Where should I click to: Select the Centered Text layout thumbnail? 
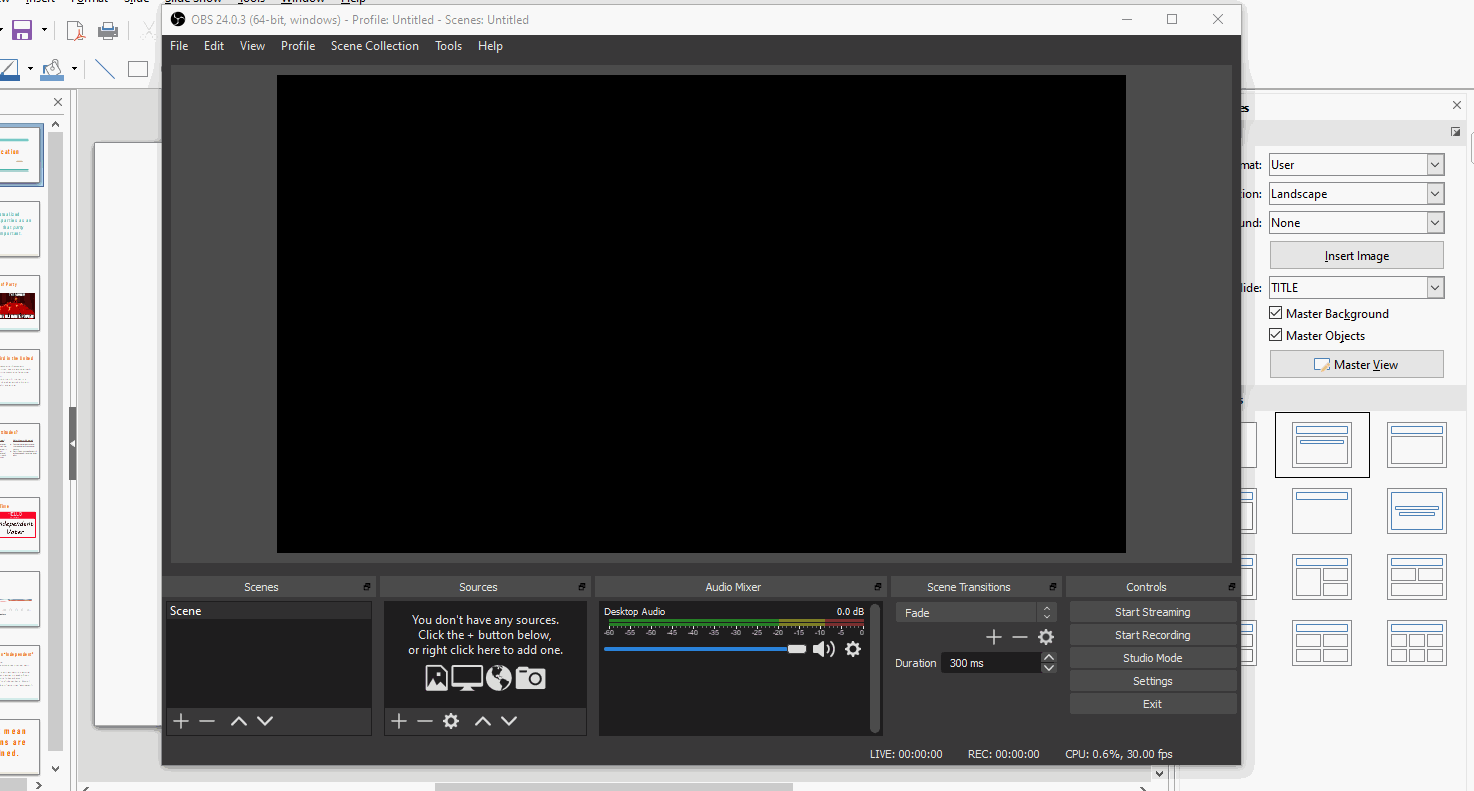point(1417,511)
